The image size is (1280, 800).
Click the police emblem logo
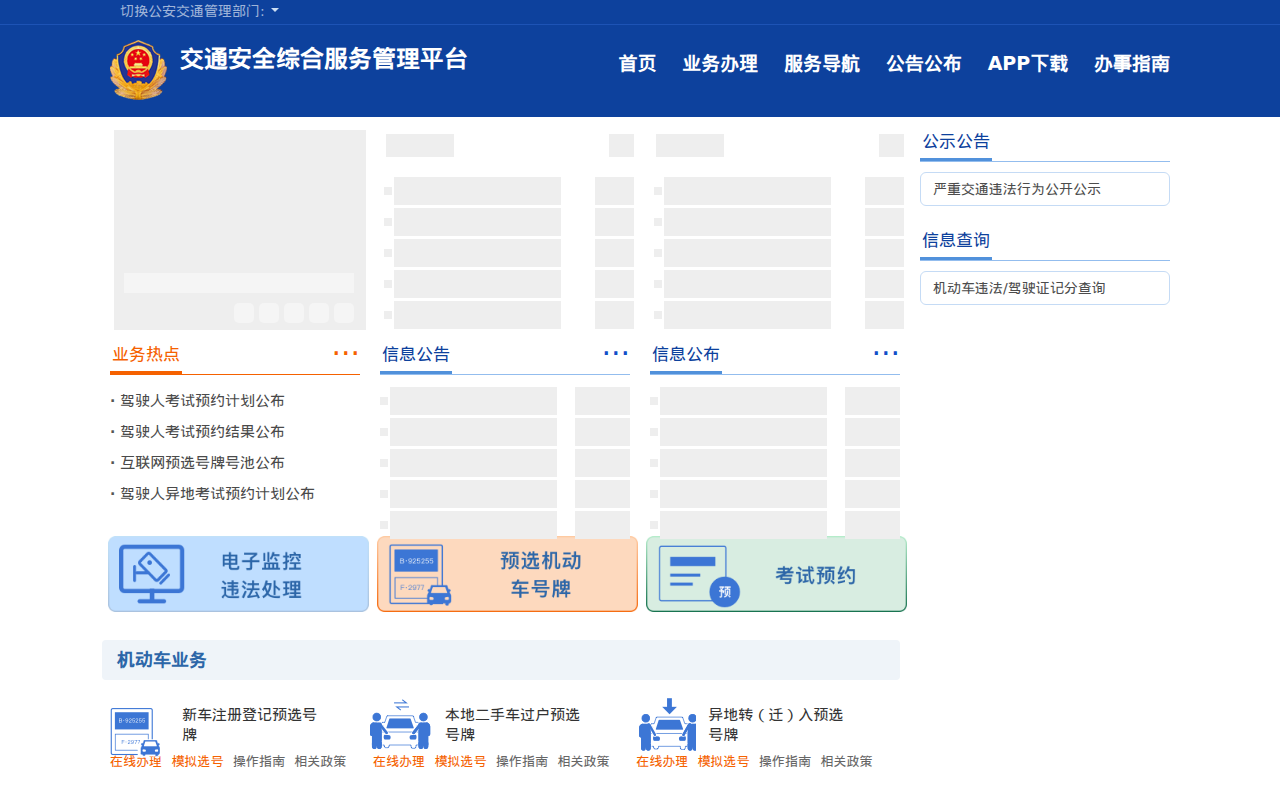point(137,70)
